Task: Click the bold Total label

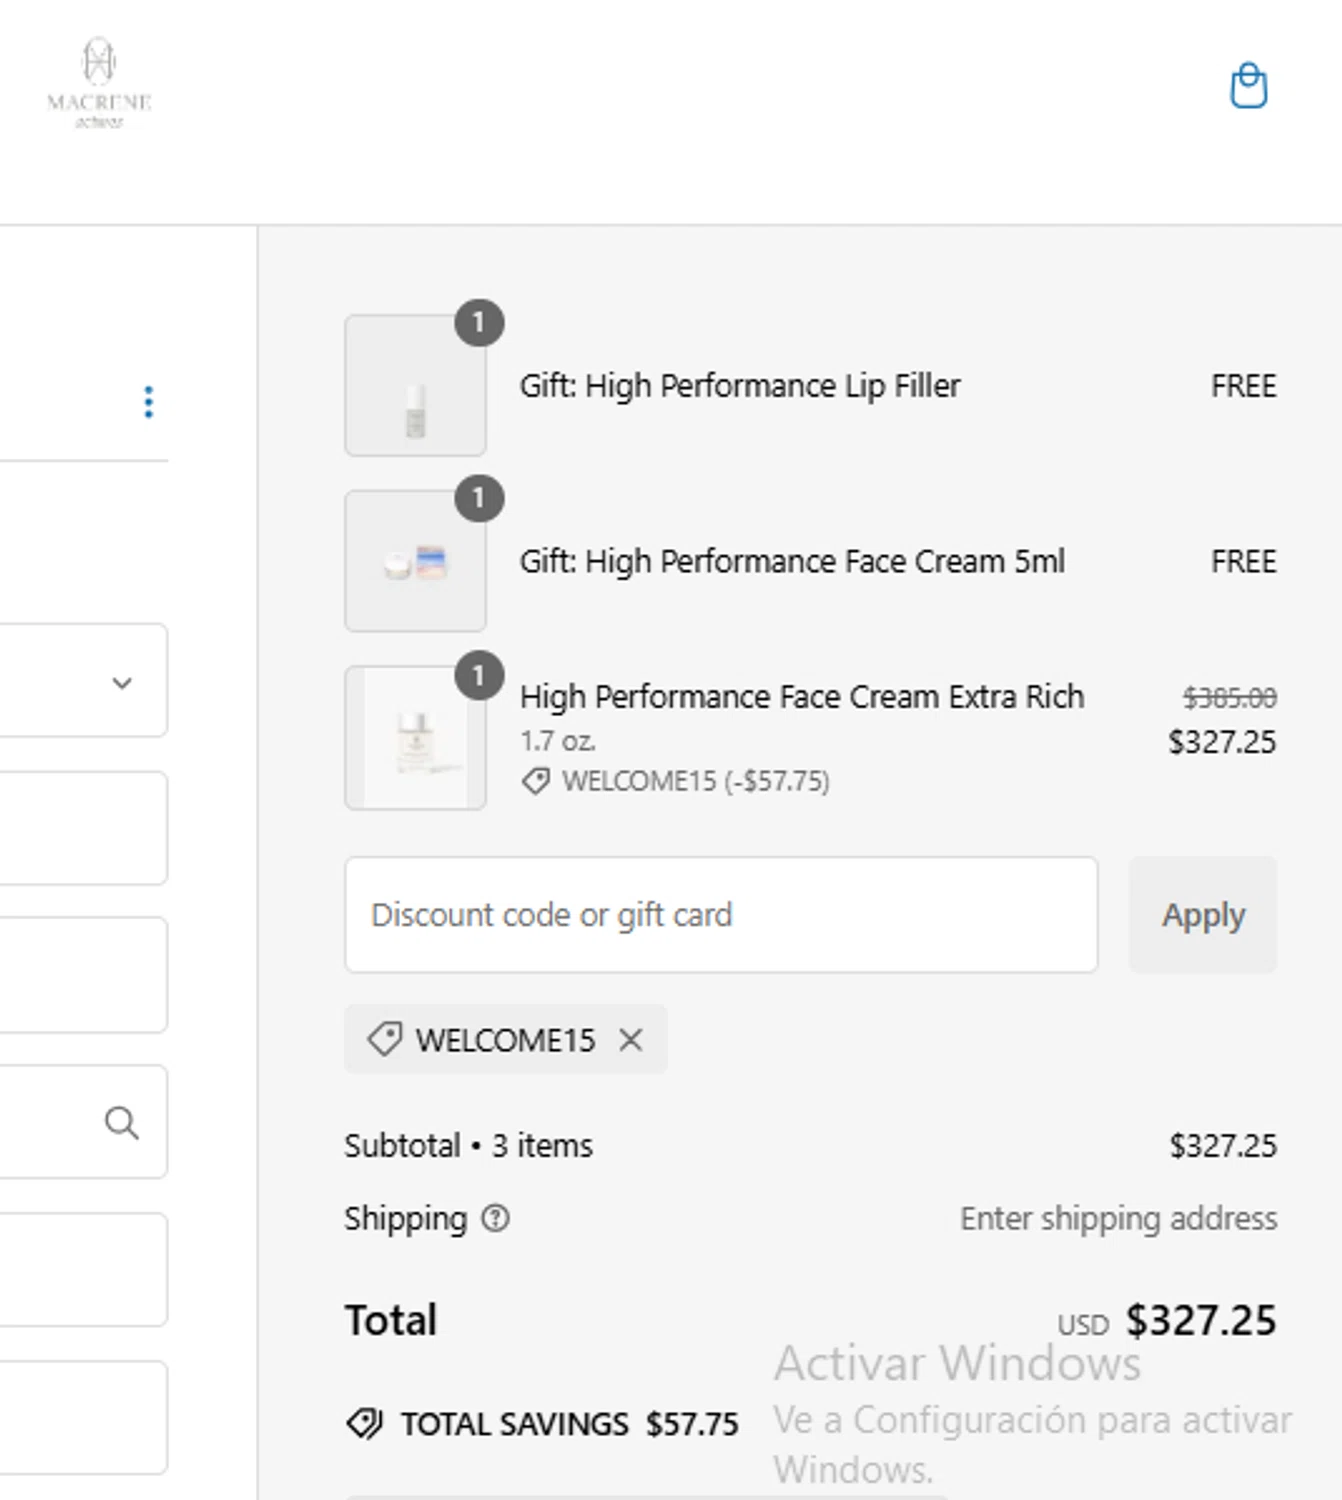Action: [391, 1320]
